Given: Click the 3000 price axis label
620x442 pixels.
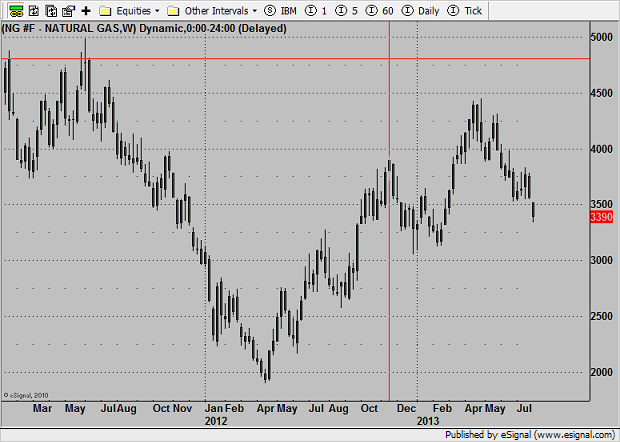Looking at the screenshot, I should 601,260.
